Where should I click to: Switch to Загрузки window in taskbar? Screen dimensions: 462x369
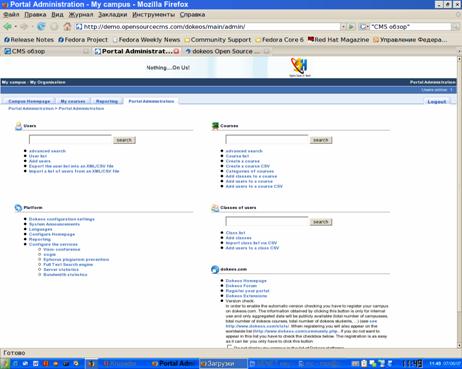[223, 364]
